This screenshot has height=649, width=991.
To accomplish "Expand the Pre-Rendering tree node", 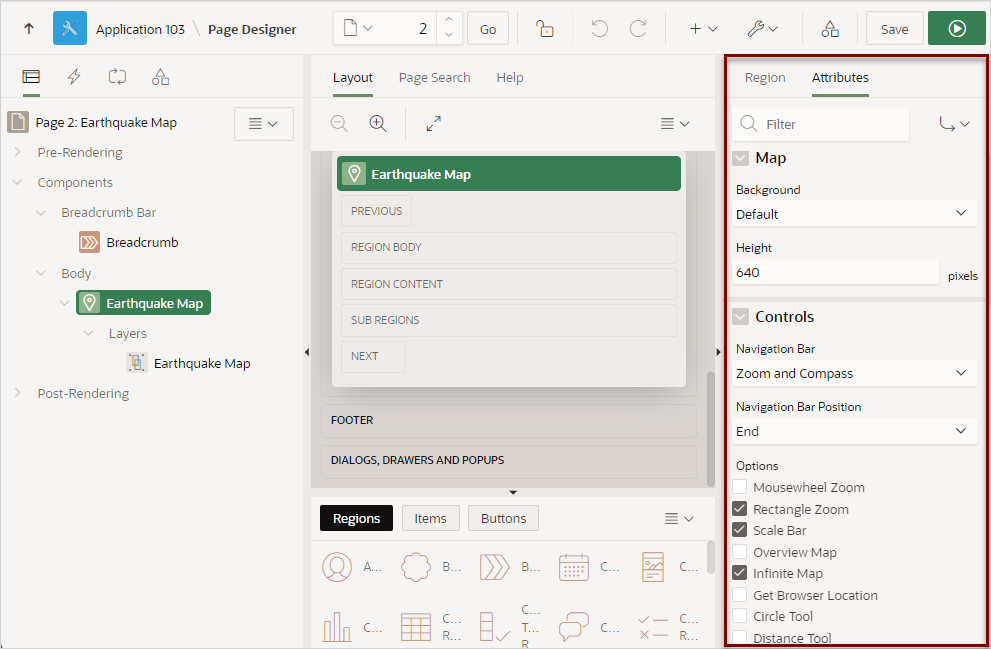I will [17, 152].
